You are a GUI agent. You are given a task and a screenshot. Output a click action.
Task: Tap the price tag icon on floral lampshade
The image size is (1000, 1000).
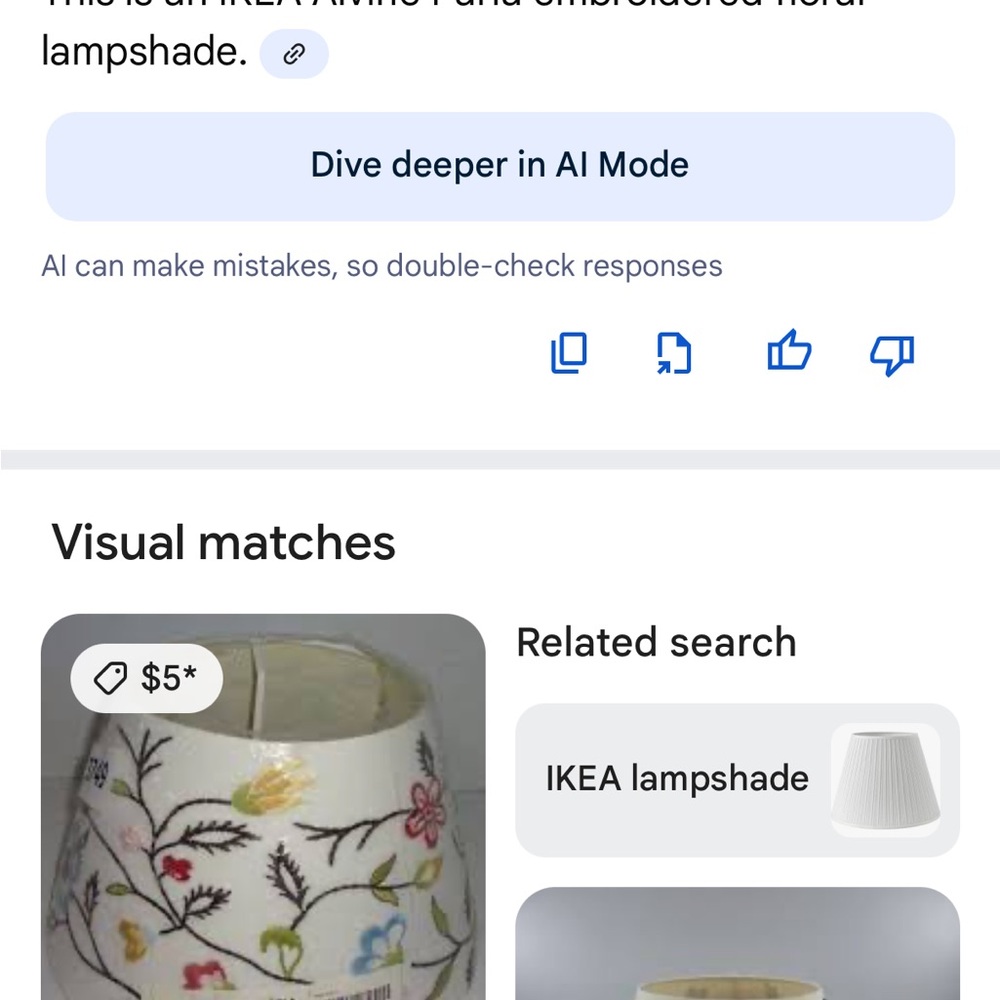(x=110, y=677)
